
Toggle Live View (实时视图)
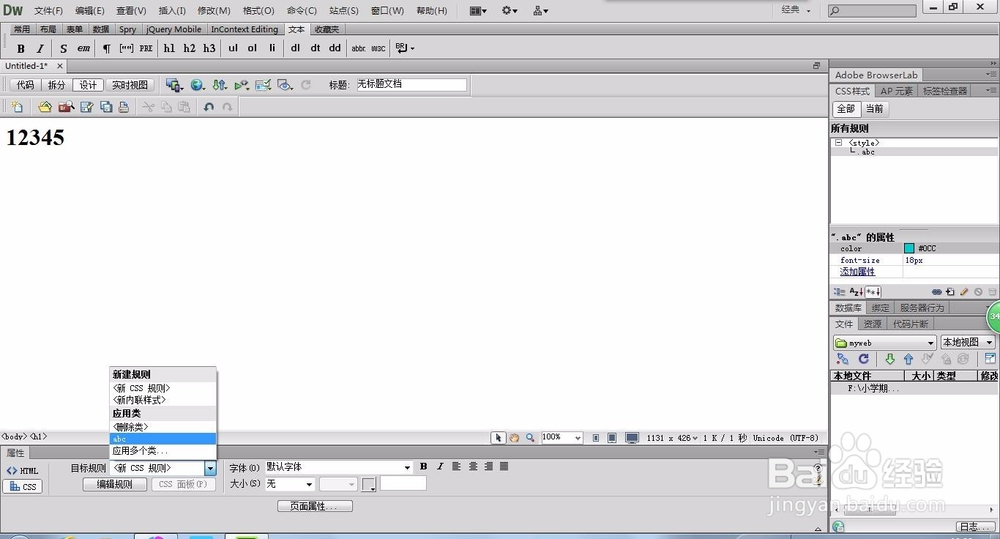click(129, 85)
